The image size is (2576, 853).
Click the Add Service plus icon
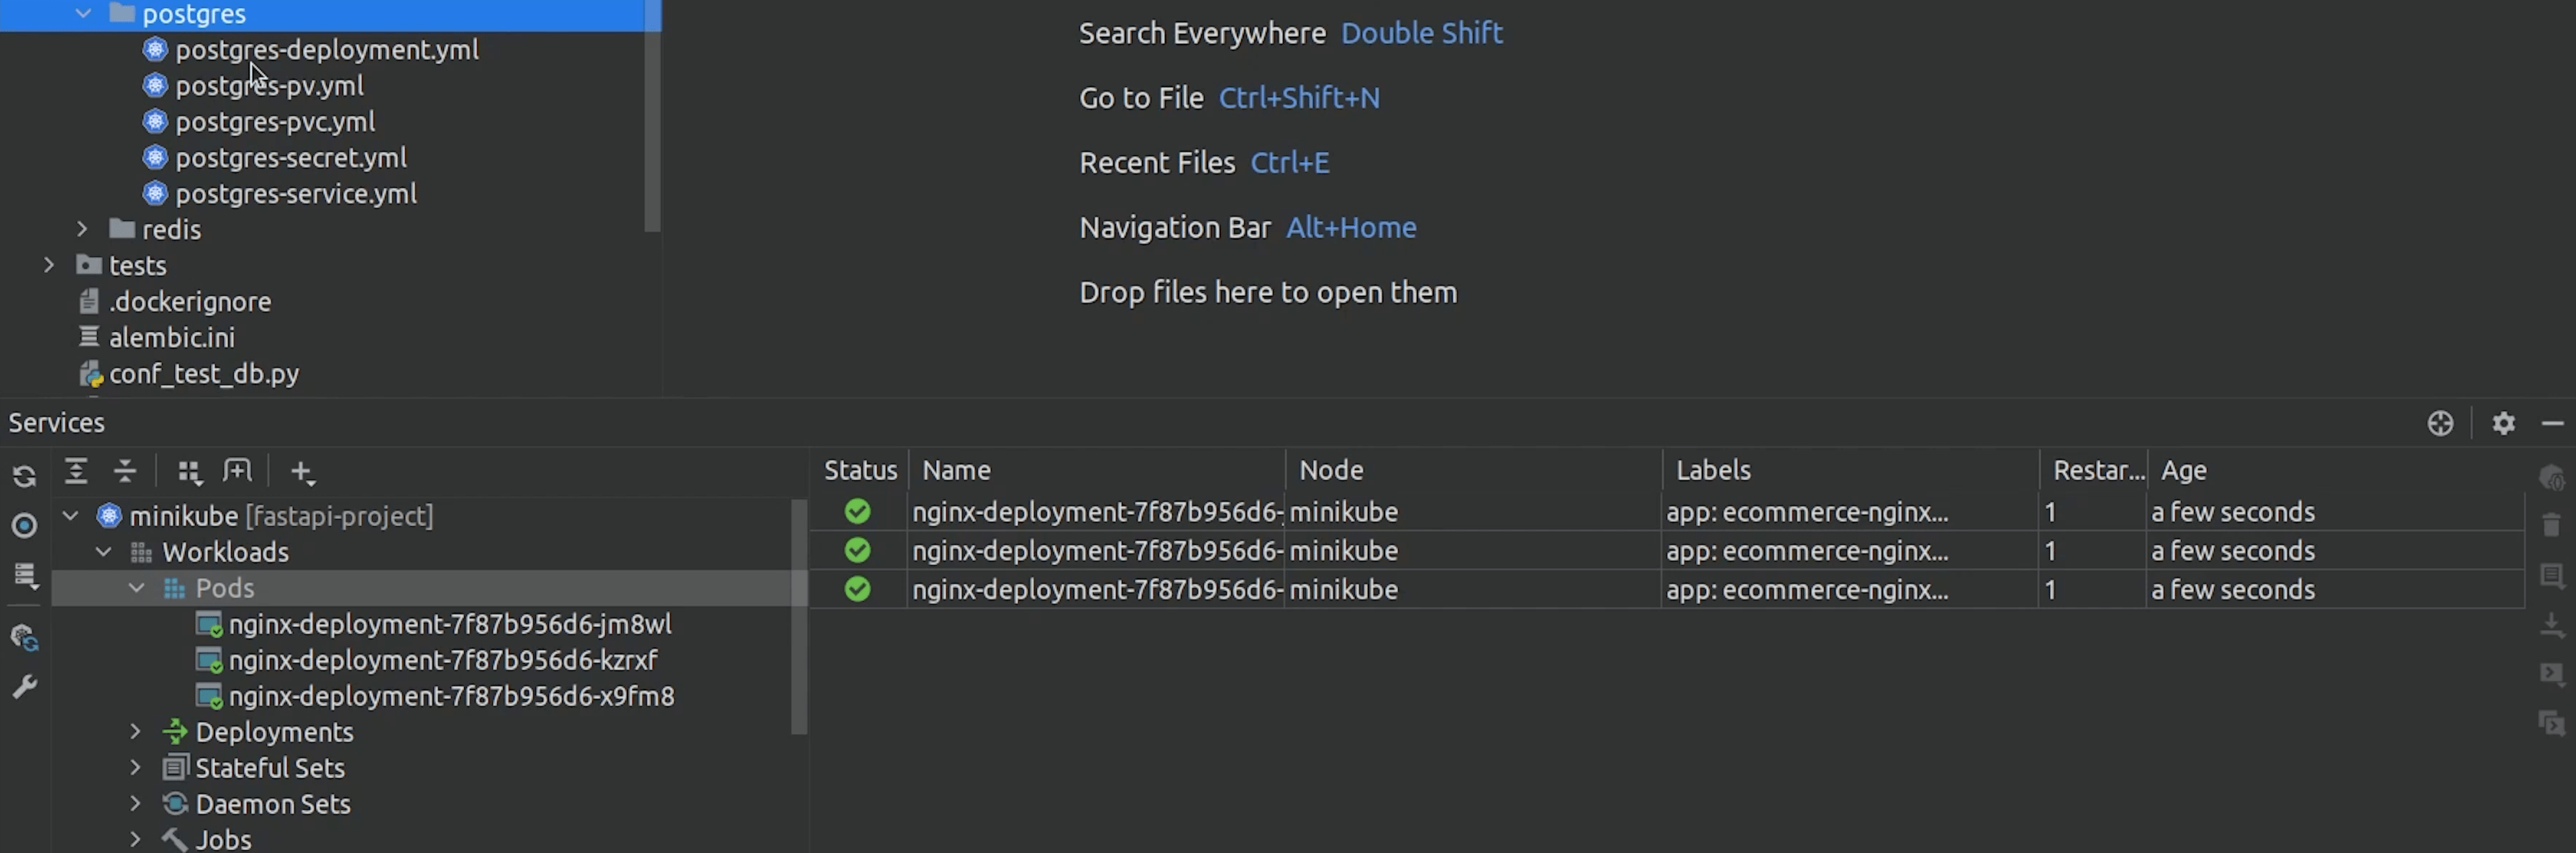pos(301,472)
